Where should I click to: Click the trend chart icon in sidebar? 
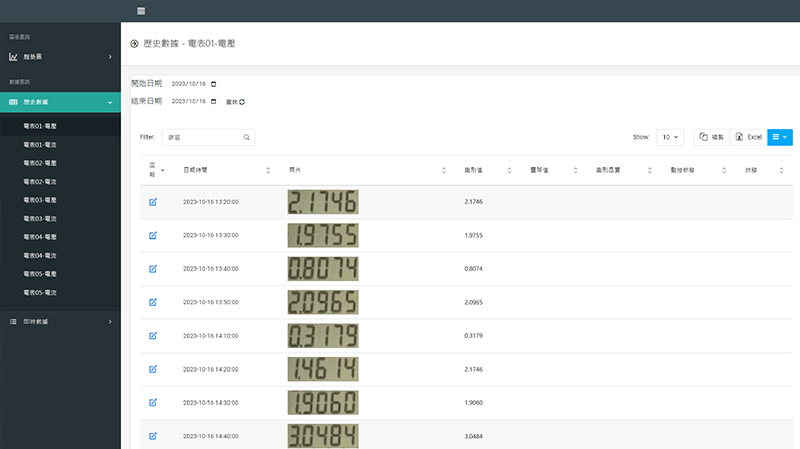pyautogui.click(x=13, y=57)
